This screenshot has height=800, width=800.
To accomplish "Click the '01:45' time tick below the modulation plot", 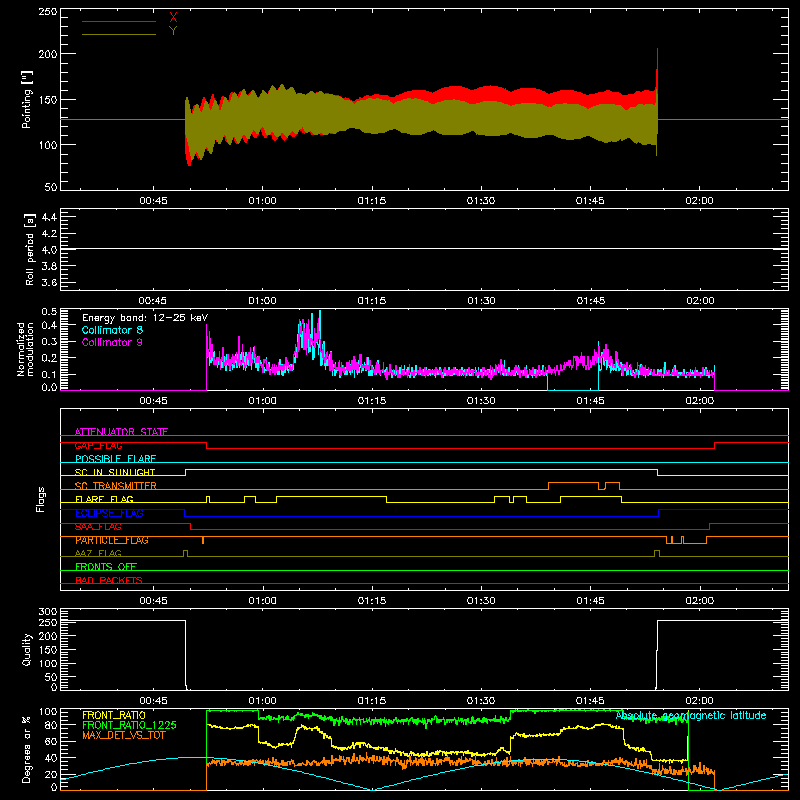I will pyautogui.click(x=590, y=401).
